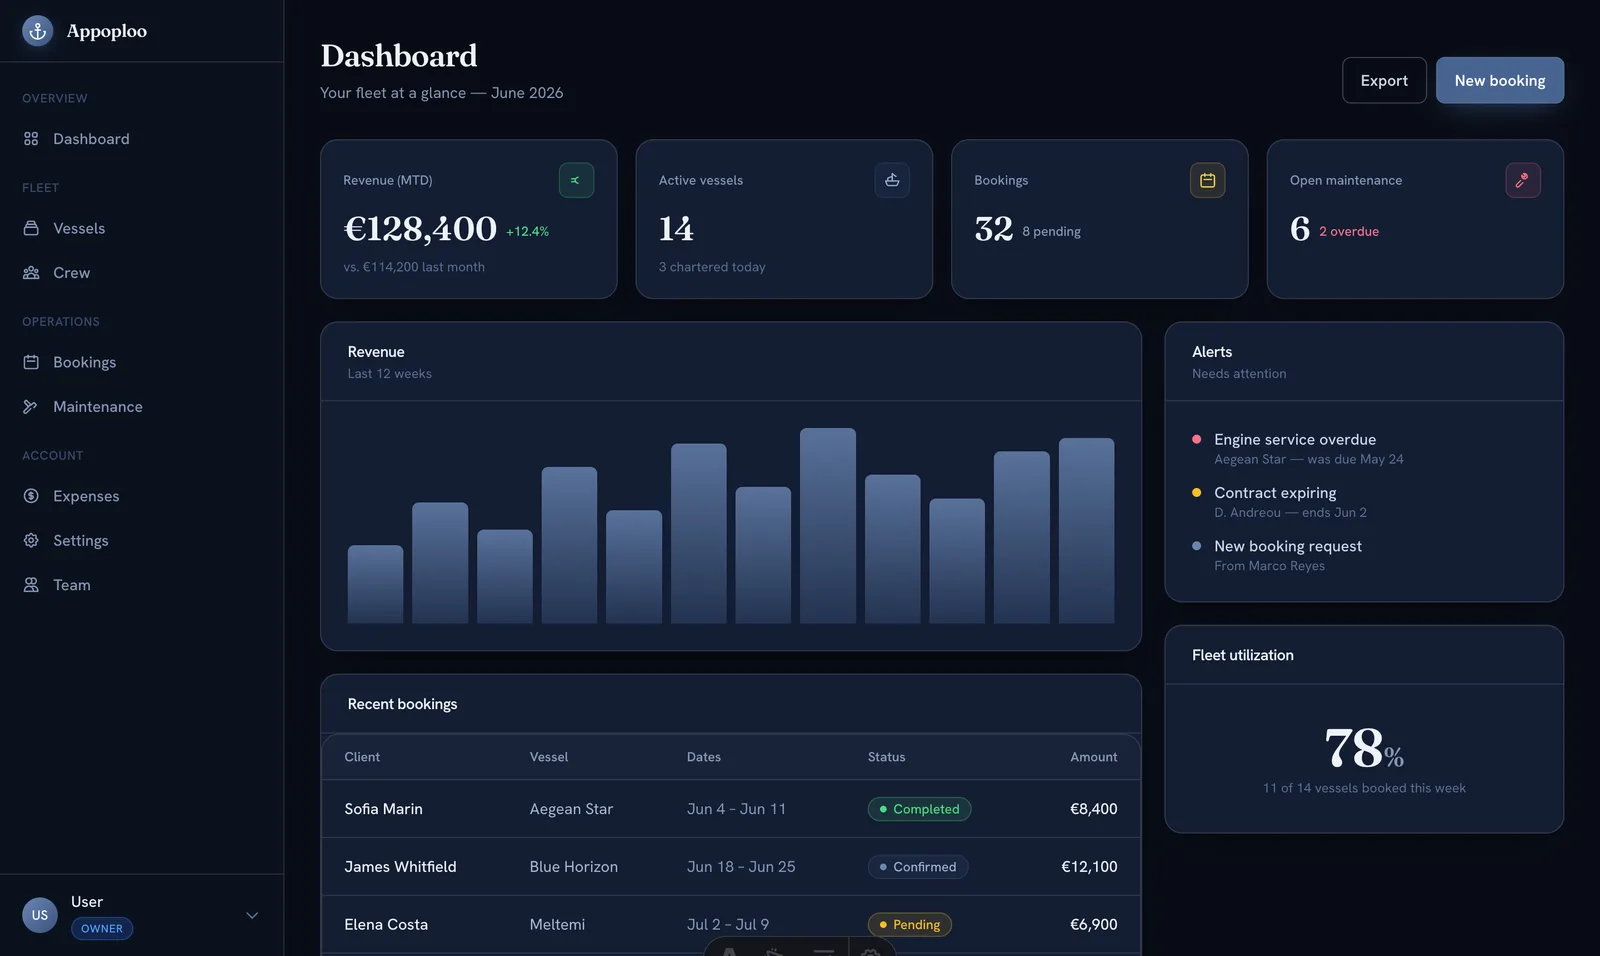
Task: Click the Client column header
Action: click(x=362, y=757)
